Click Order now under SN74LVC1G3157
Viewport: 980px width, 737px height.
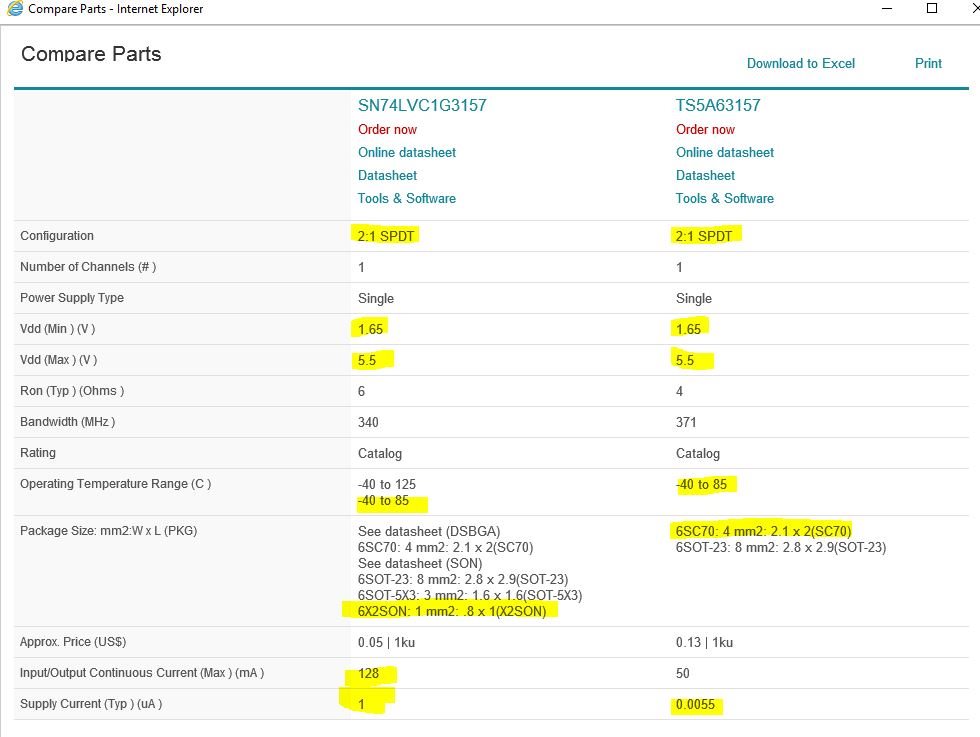click(x=387, y=129)
